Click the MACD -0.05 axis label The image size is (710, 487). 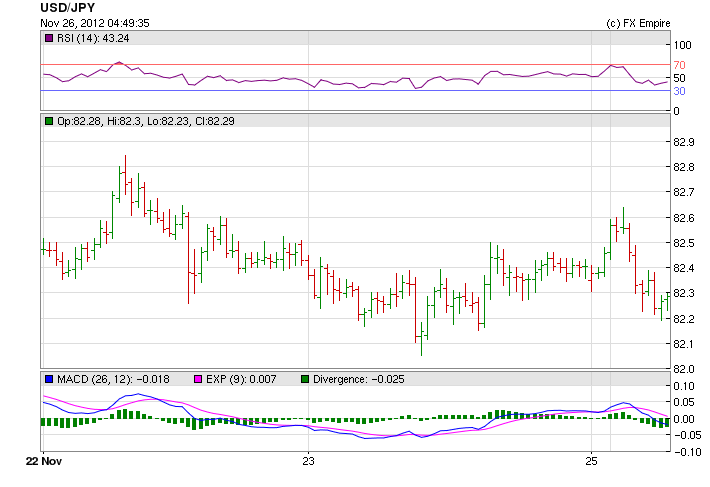(x=688, y=435)
